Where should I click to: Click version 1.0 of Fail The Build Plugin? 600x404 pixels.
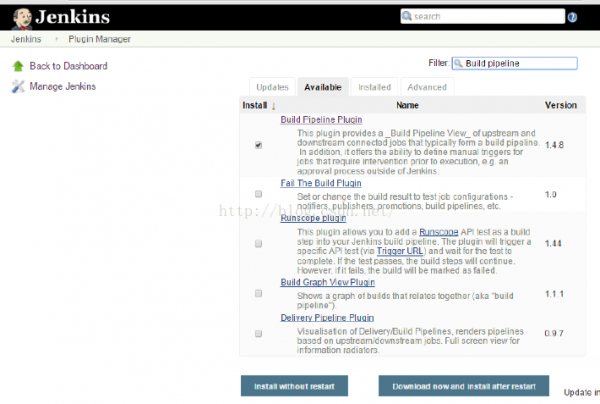pos(551,194)
